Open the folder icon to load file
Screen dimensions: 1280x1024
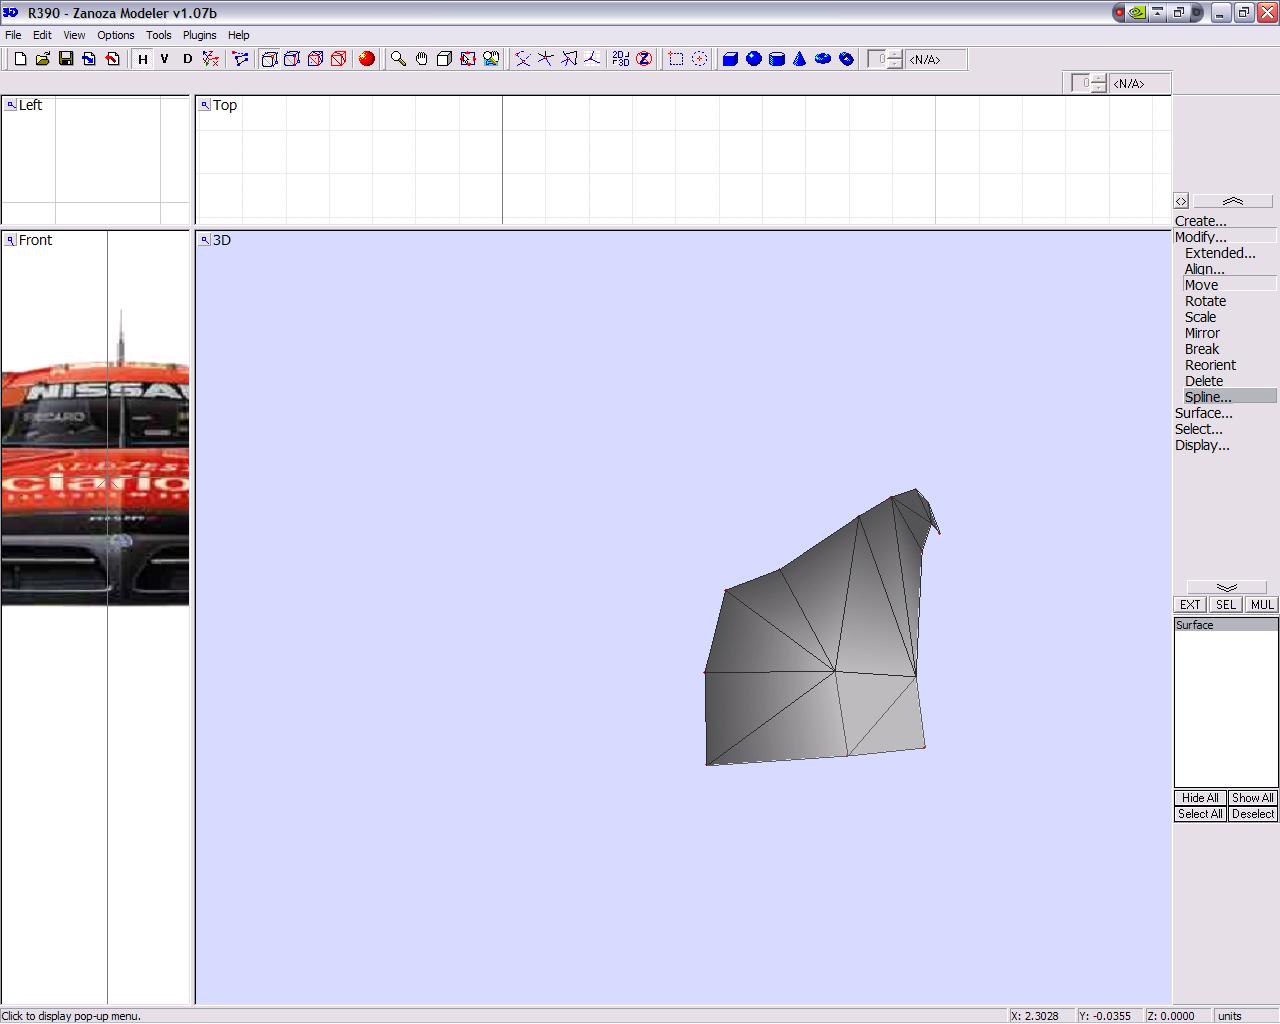[43, 59]
